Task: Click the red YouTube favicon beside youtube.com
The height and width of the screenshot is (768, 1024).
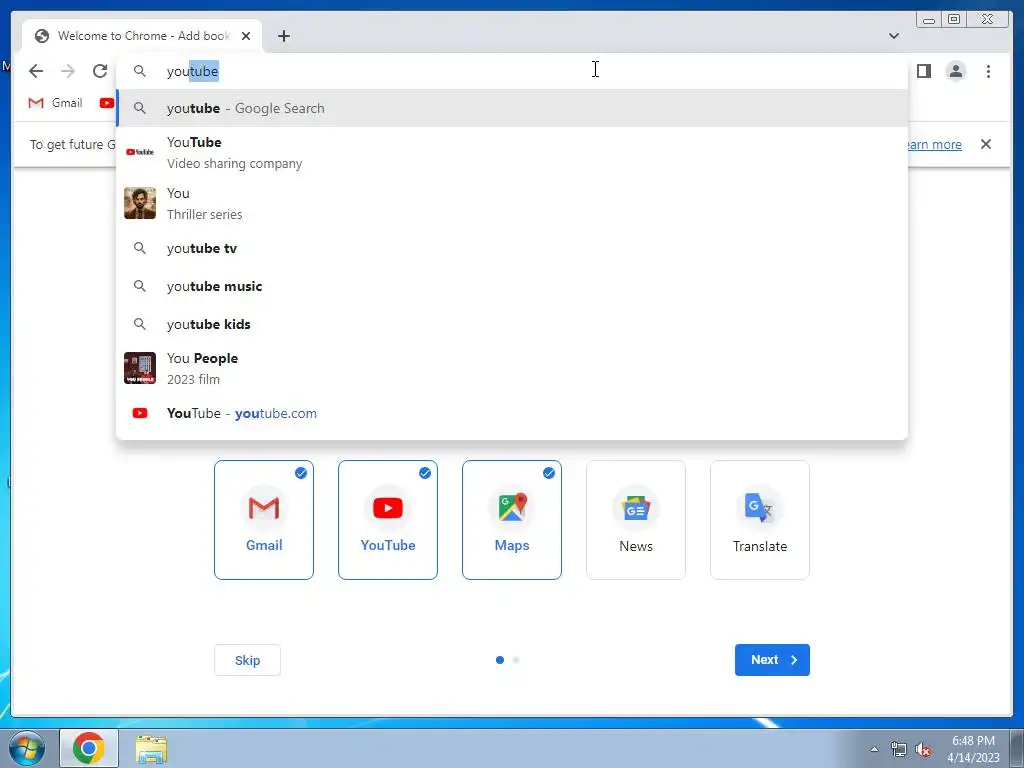Action: click(140, 413)
